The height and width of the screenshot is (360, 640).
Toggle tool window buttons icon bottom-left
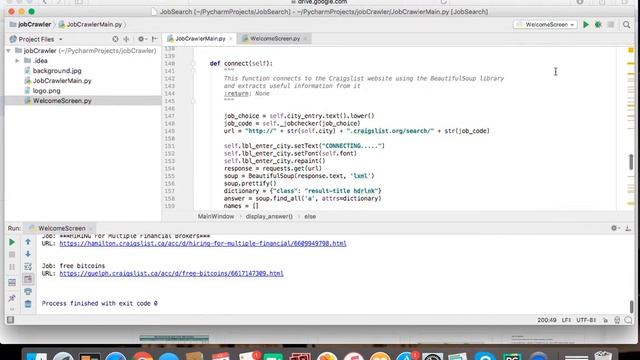11,320
